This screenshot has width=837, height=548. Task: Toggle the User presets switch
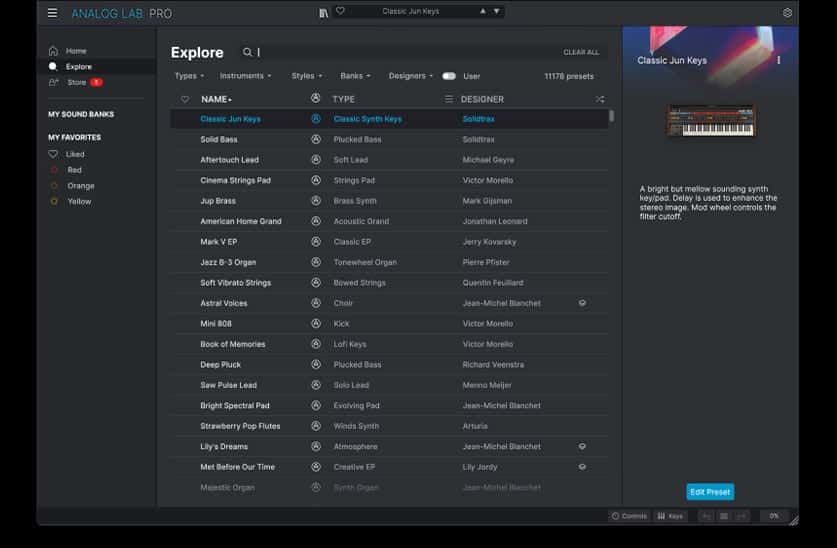coord(449,76)
